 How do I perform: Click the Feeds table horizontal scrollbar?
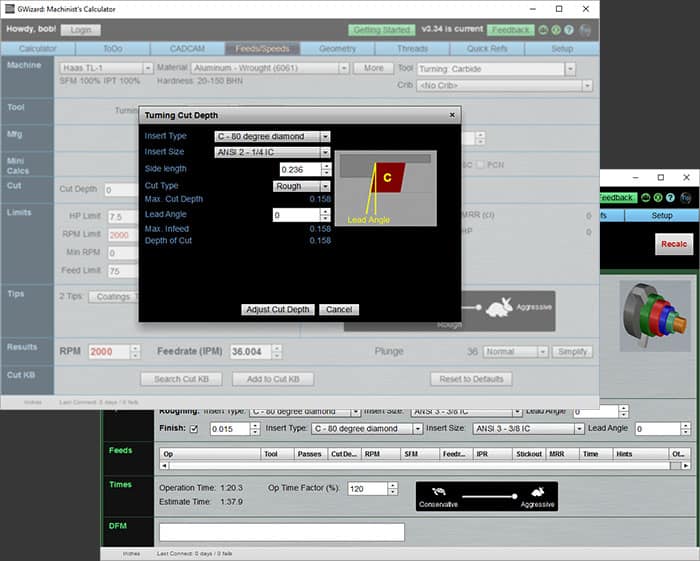point(425,465)
